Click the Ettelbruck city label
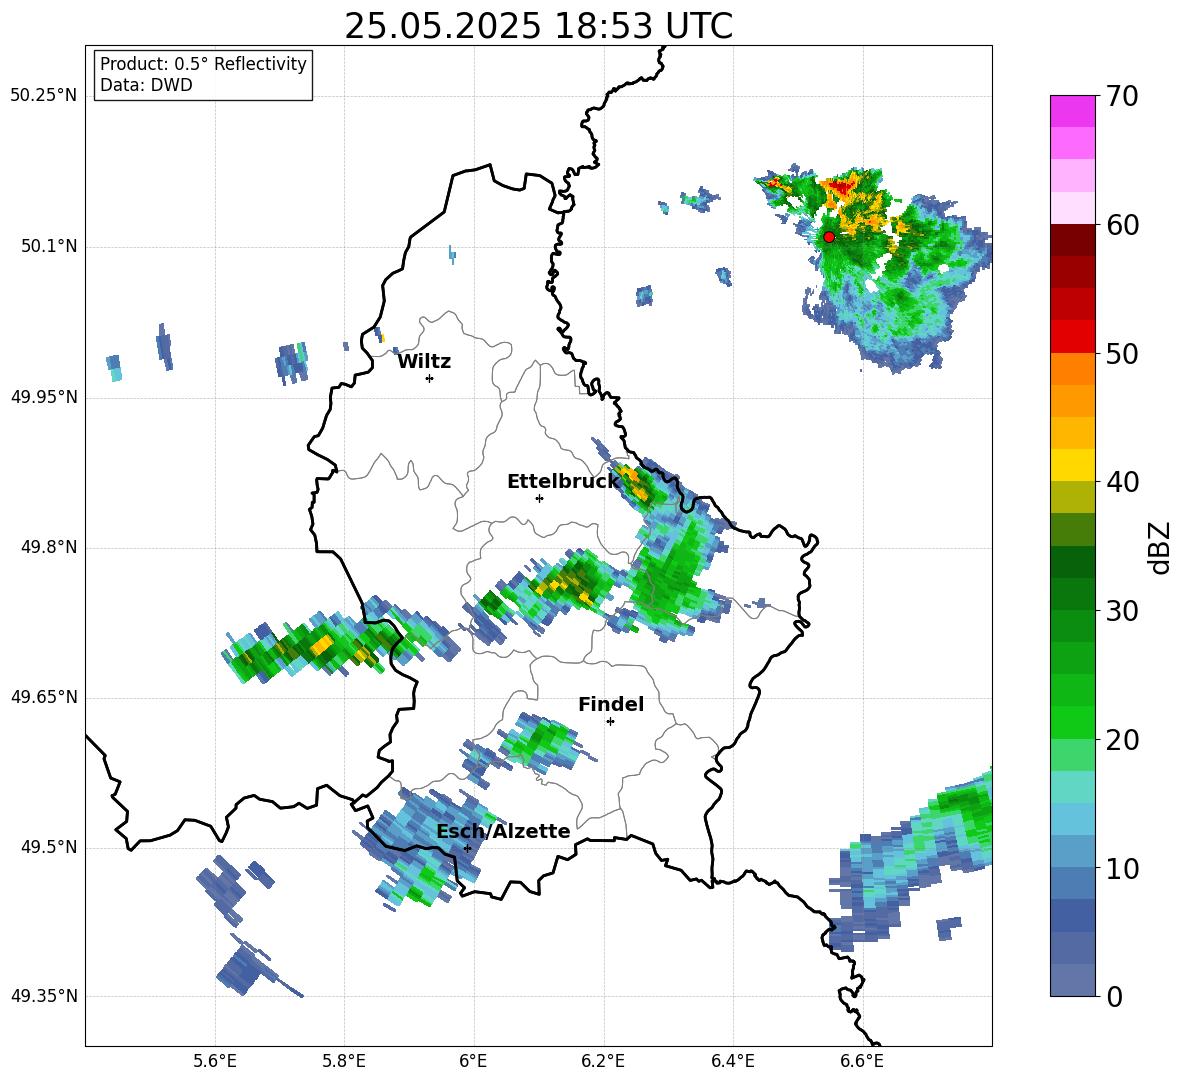 point(563,482)
